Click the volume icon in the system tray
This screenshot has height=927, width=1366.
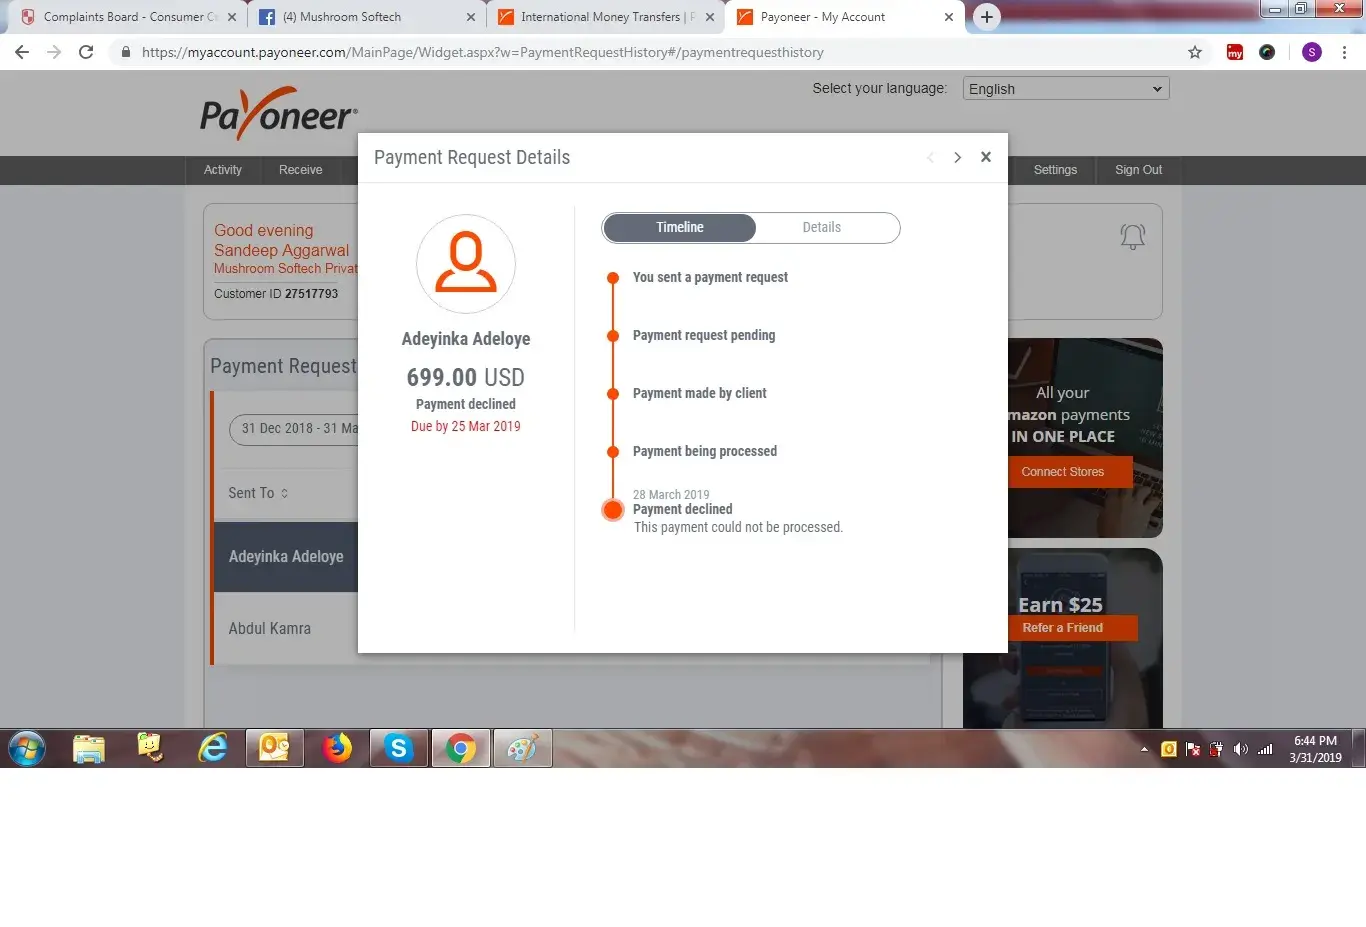coord(1241,749)
